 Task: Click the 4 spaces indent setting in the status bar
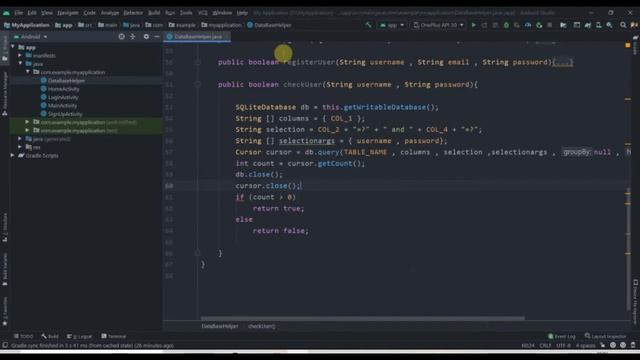pos(586,345)
